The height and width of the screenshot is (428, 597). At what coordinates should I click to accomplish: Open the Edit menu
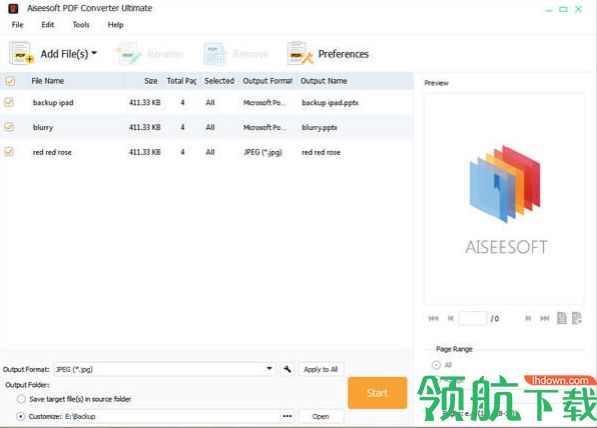coord(48,25)
